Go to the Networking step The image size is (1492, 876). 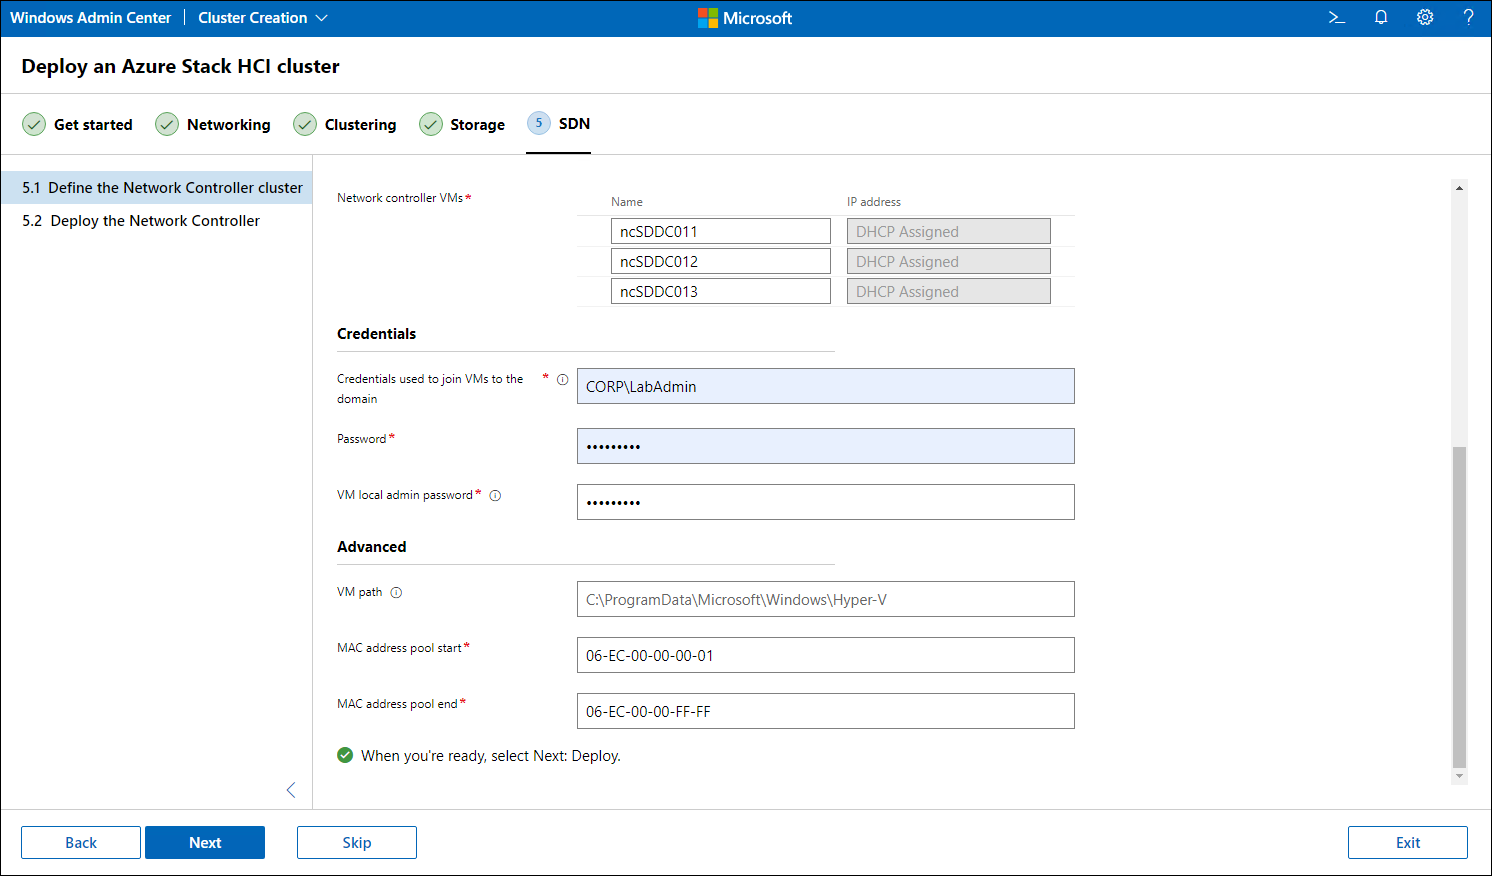pyautogui.click(x=213, y=124)
